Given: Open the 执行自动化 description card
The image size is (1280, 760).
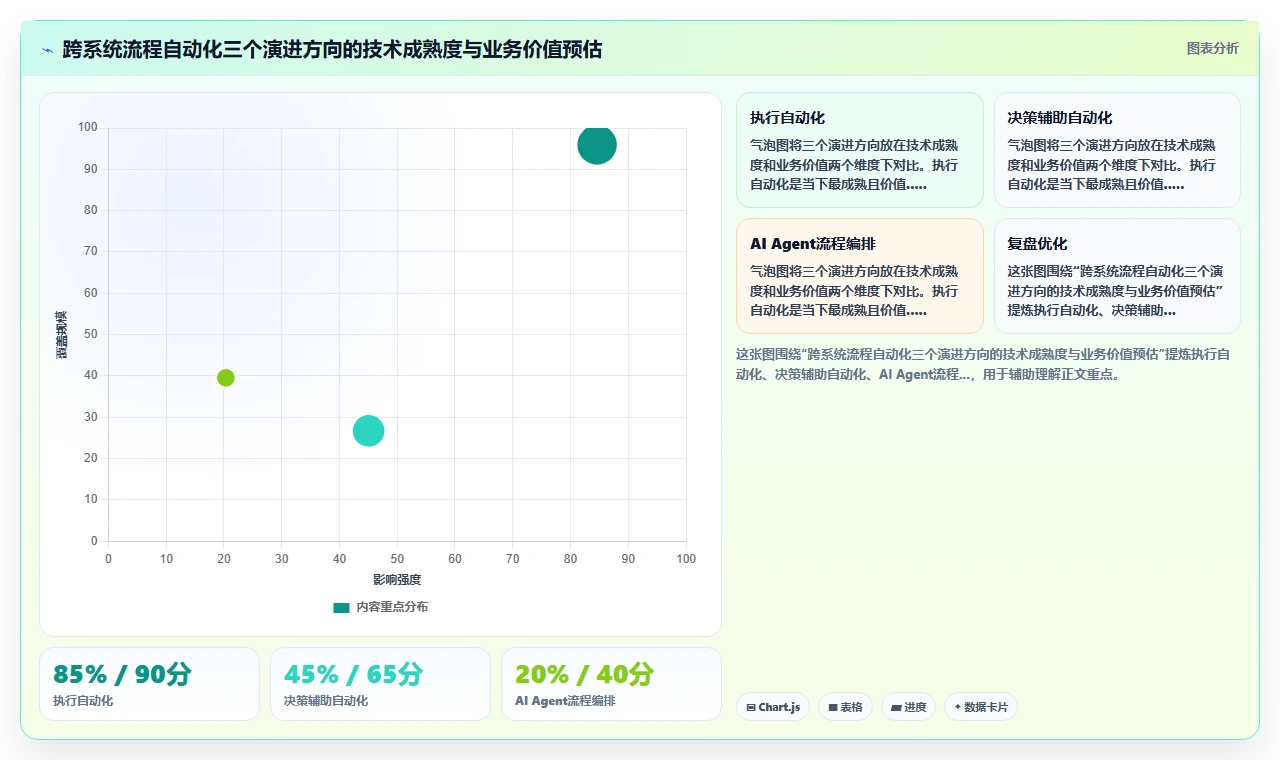Looking at the screenshot, I should coord(860,150).
